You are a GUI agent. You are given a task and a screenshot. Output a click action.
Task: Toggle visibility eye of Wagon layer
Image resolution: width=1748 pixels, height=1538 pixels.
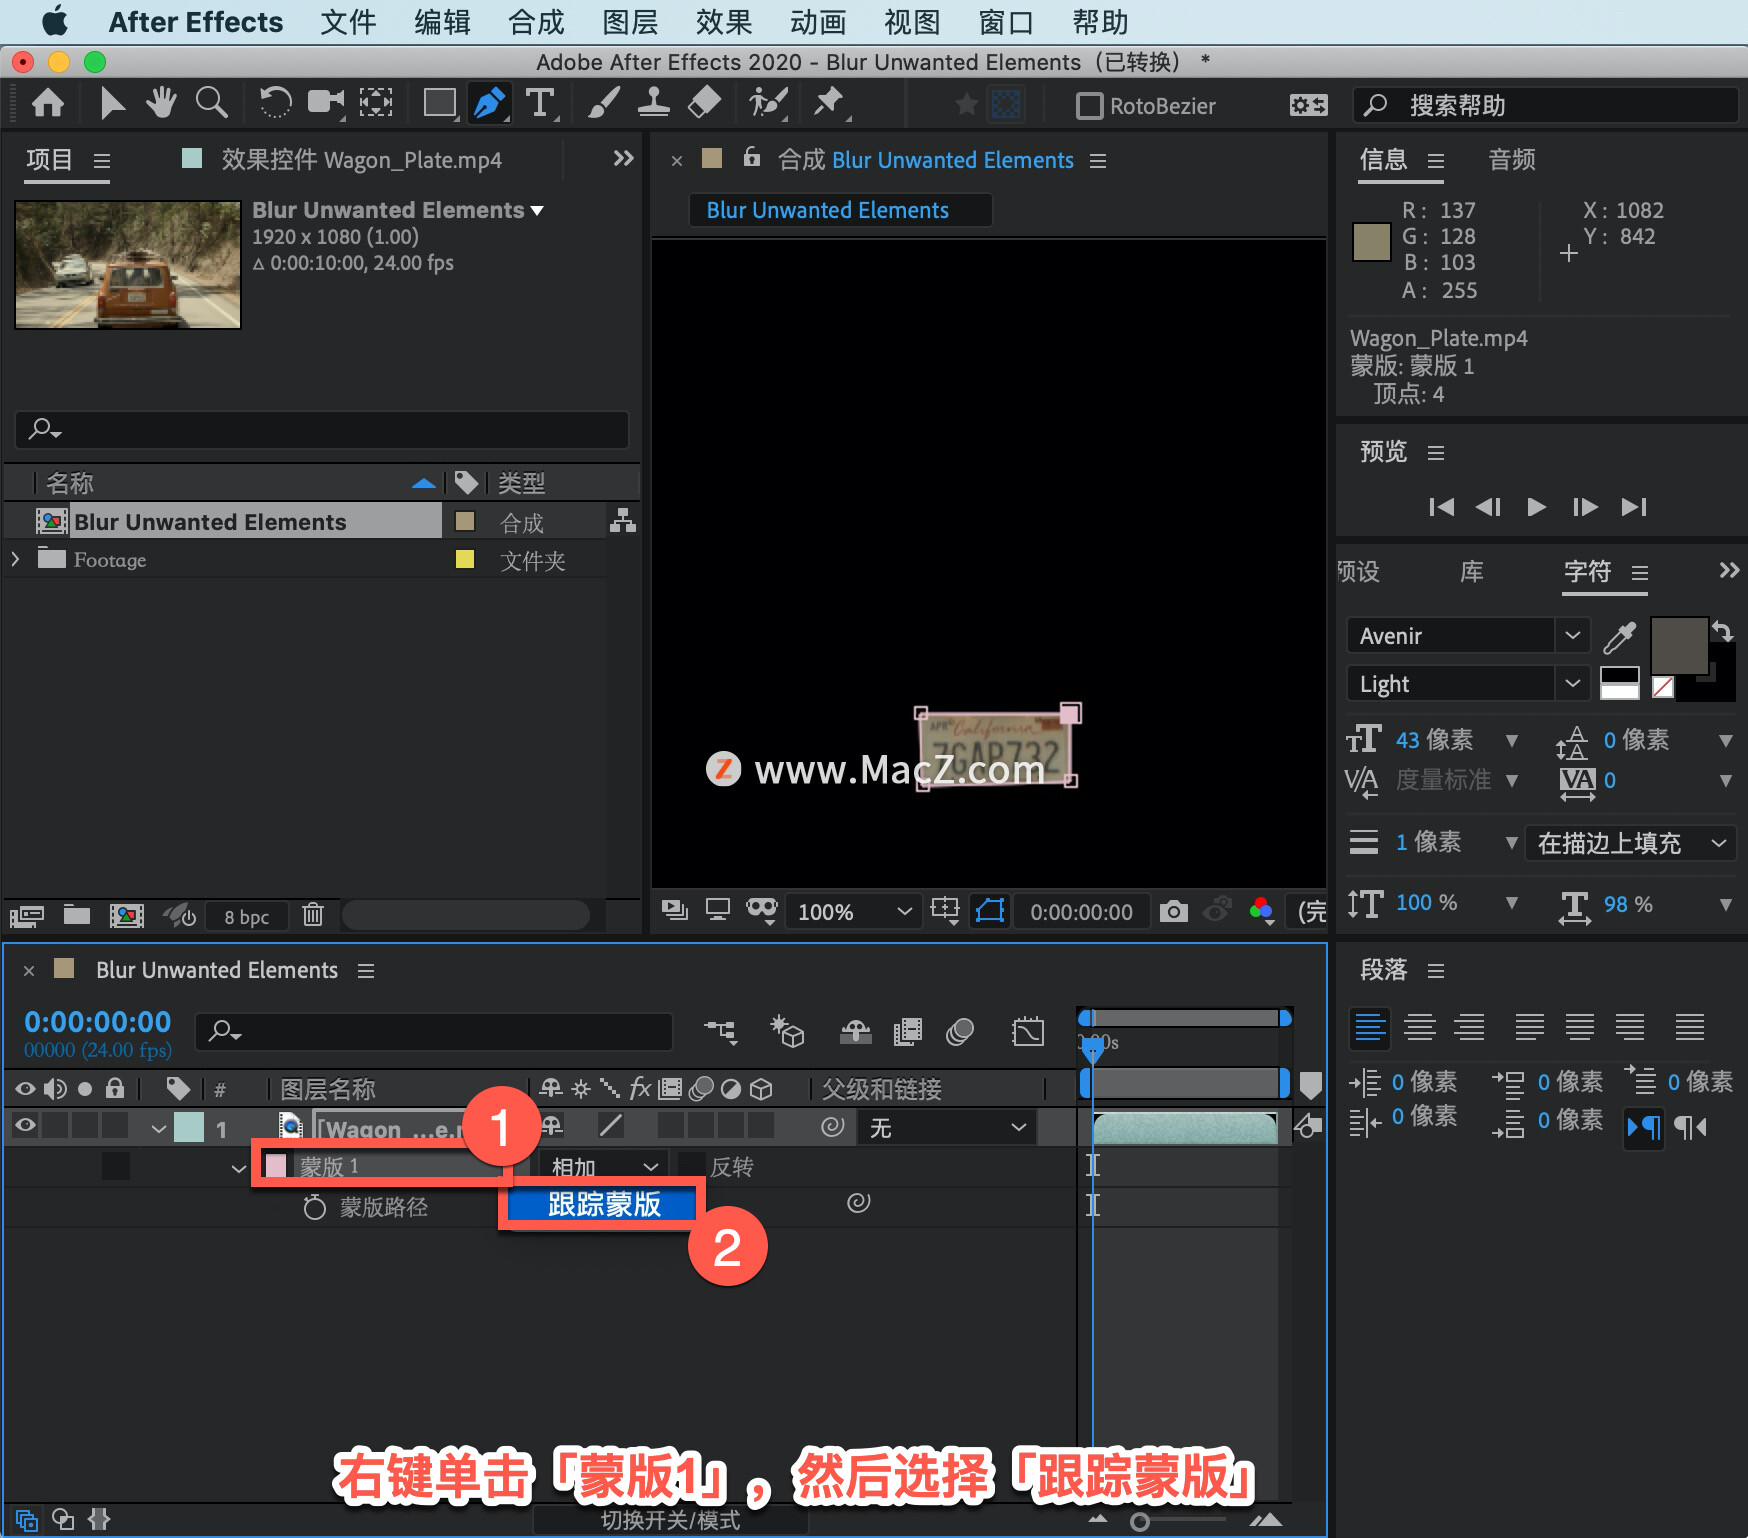(x=25, y=1126)
